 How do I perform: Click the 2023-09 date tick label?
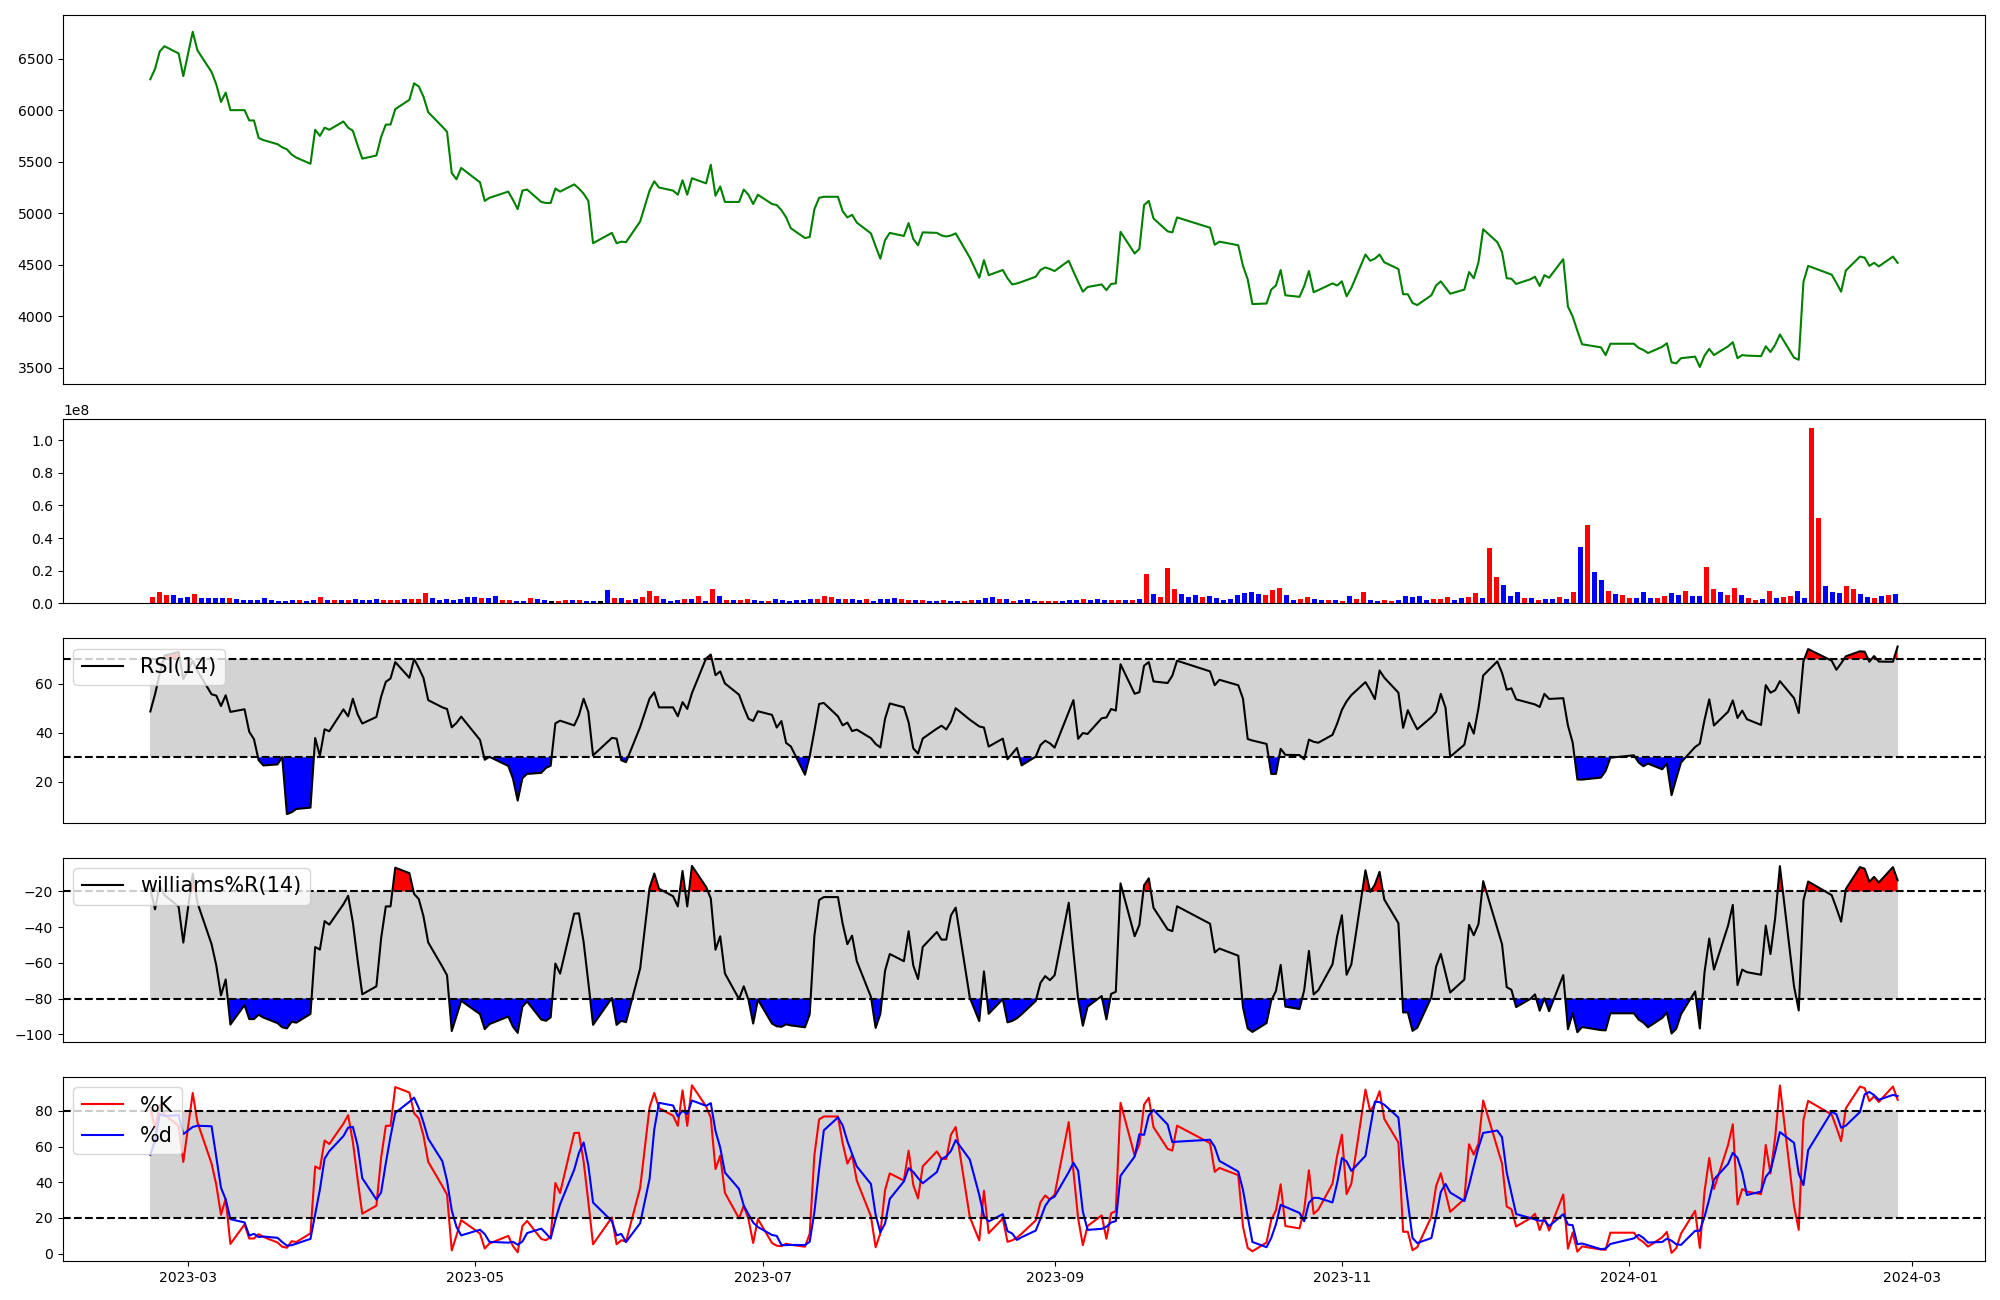(x=1055, y=1277)
